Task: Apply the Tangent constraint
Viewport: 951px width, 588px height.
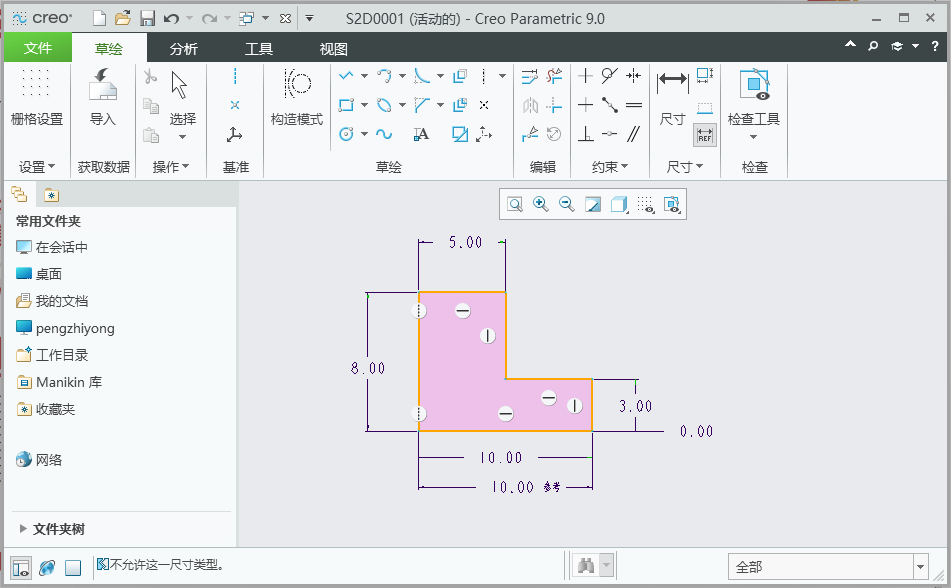Action: click(610, 76)
